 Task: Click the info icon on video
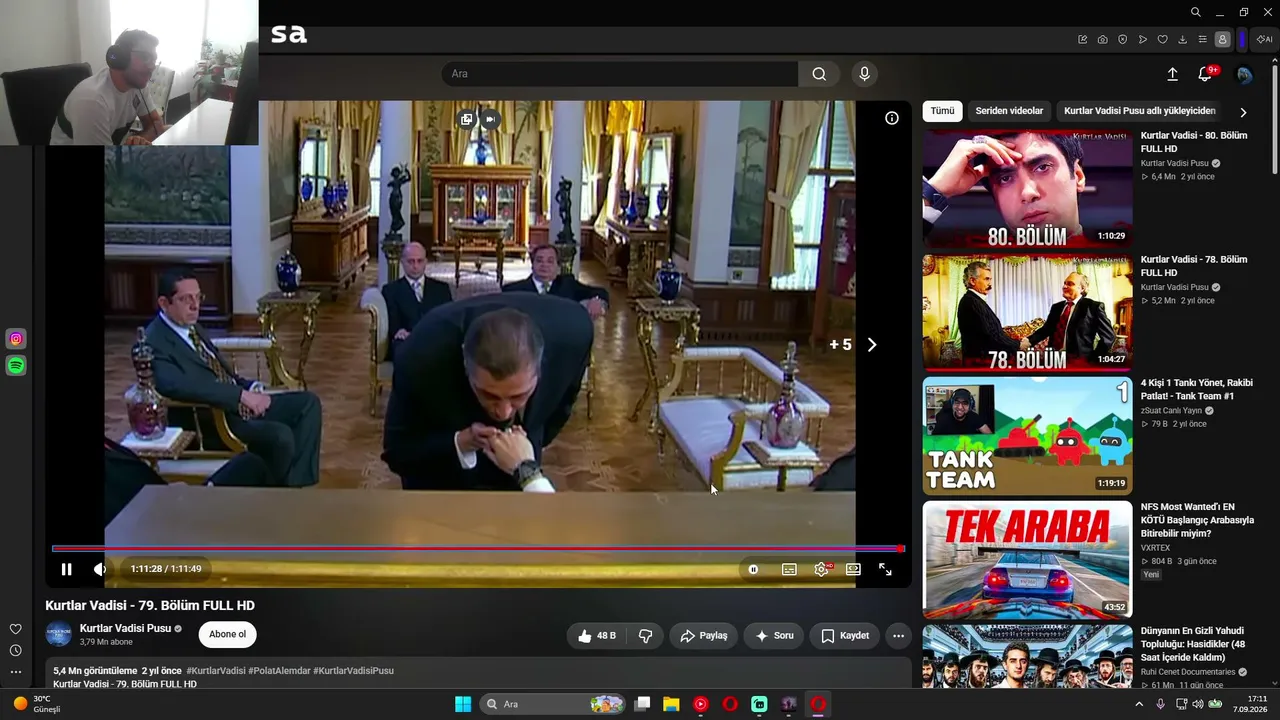click(x=892, y=118)
